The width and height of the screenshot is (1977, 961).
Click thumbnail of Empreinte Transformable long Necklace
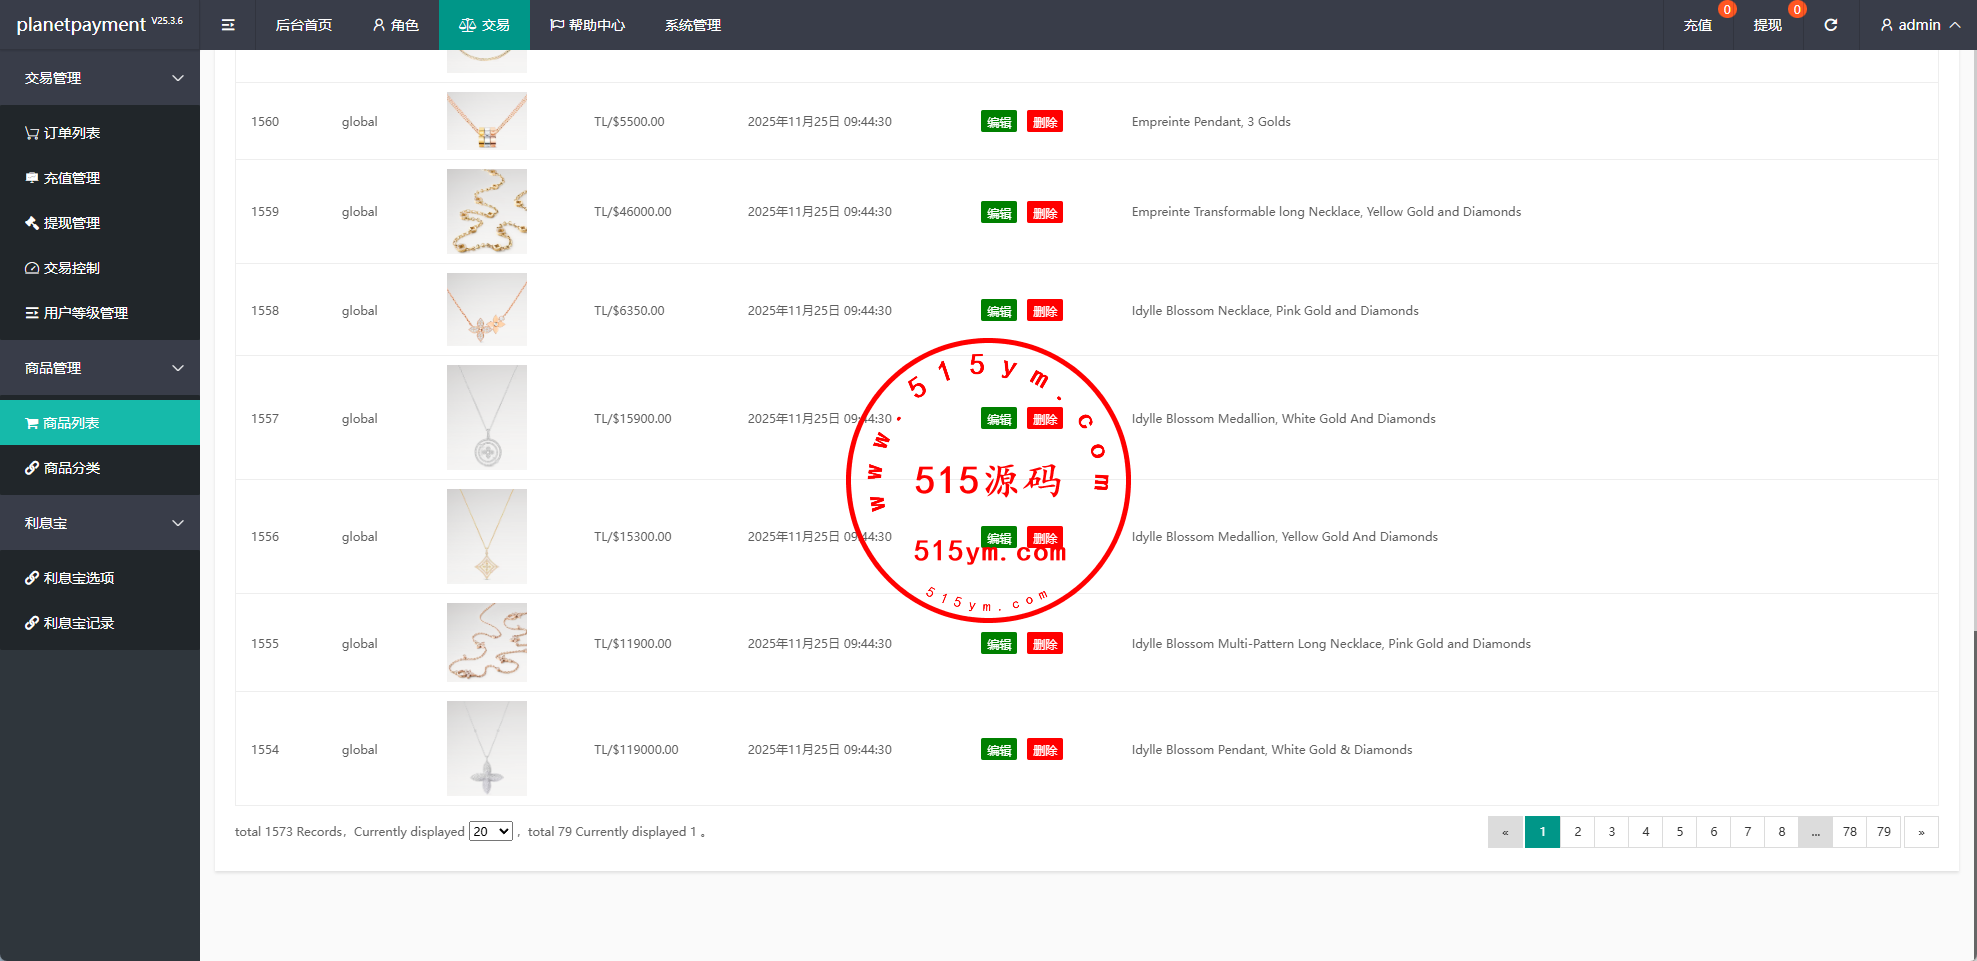(486, 211)
